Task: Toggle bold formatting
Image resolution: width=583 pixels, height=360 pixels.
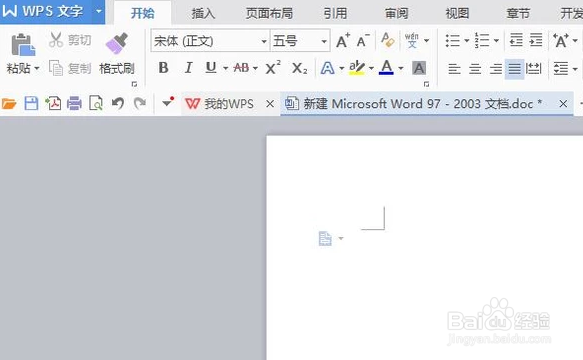Action: (163, 68)
